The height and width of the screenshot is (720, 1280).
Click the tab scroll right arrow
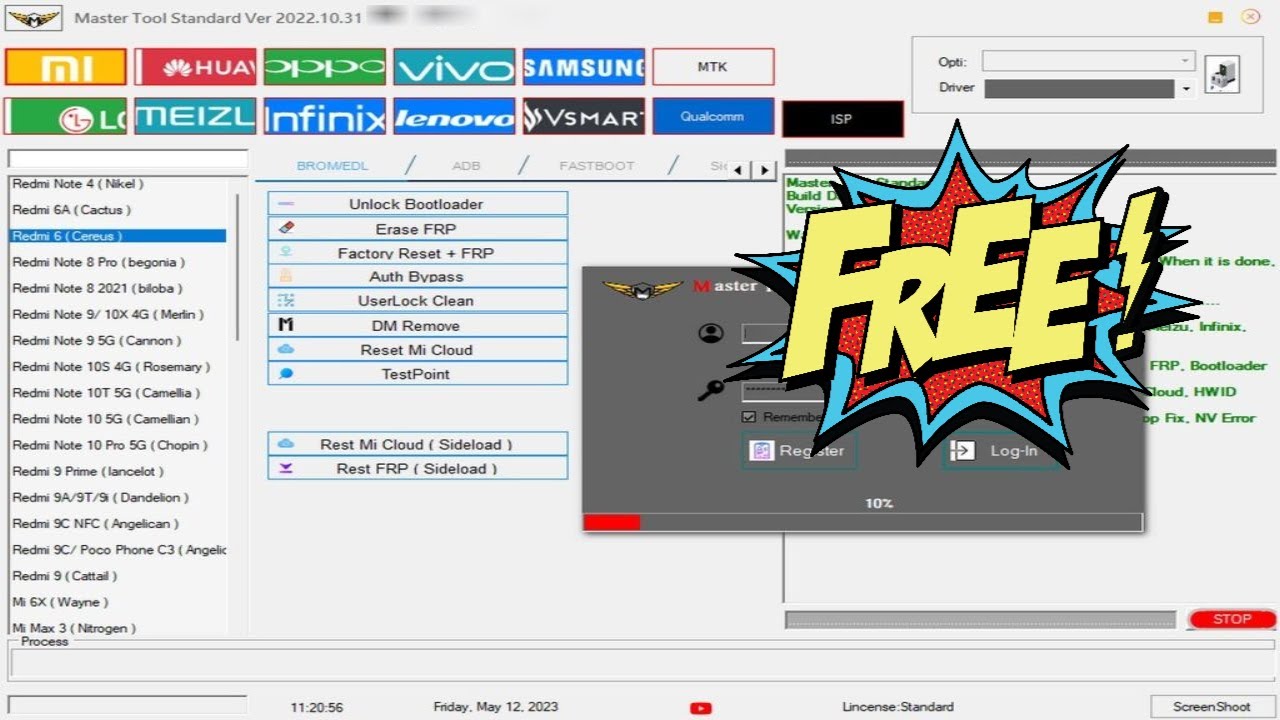[x=764, y=170]
